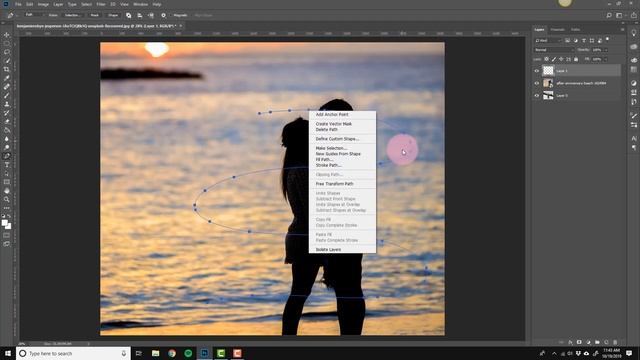
Task: Select the Horizontal Type tool
Action: (7, 164)
